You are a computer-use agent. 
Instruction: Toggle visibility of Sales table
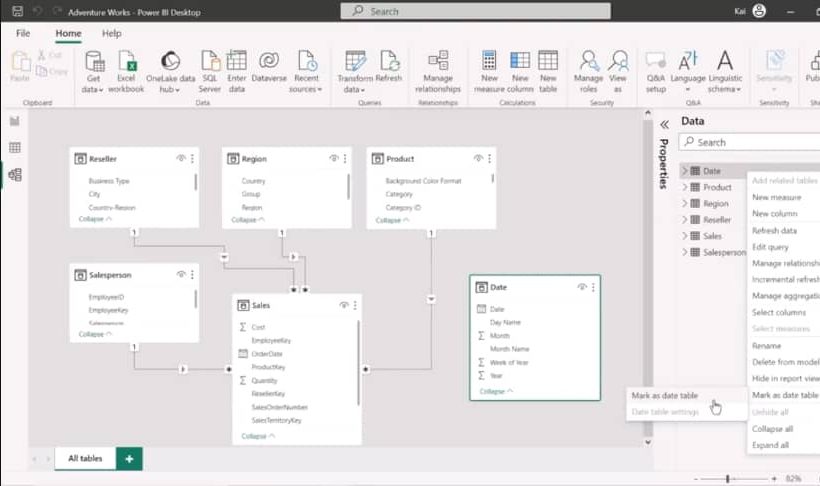pyautogui.click(x=344, y=305)
